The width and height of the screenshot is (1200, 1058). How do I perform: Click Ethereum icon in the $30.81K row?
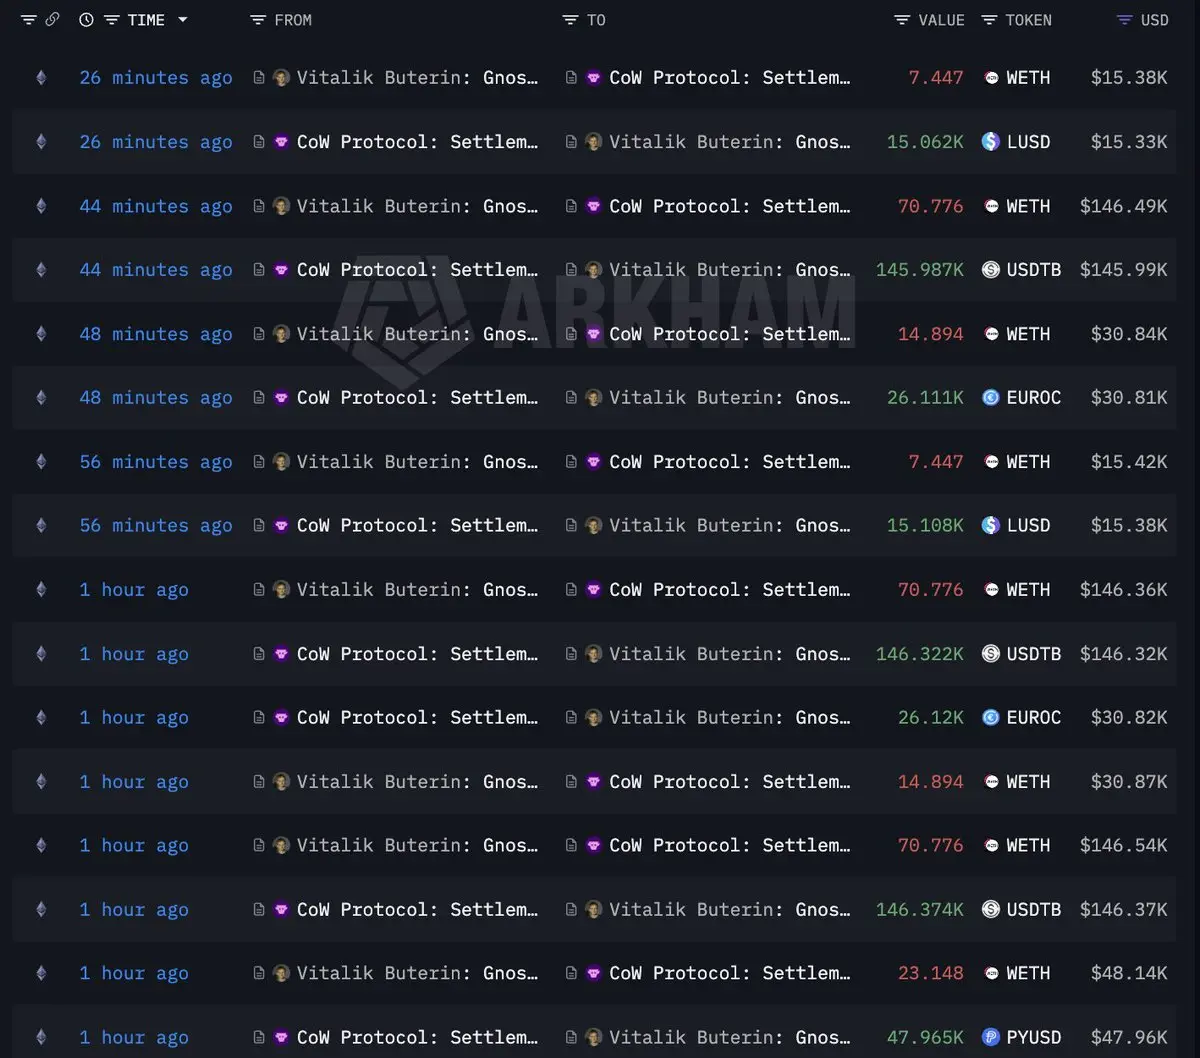[x=41, y=398]
